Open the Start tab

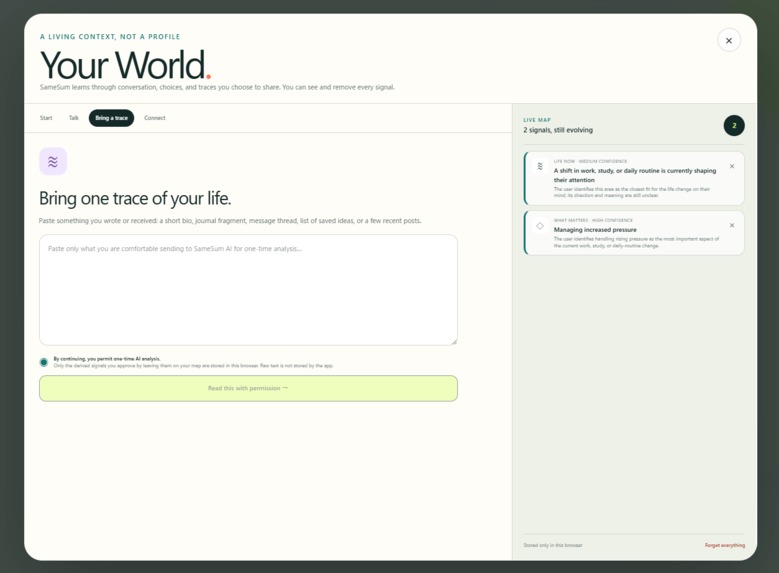pos(46,118)
